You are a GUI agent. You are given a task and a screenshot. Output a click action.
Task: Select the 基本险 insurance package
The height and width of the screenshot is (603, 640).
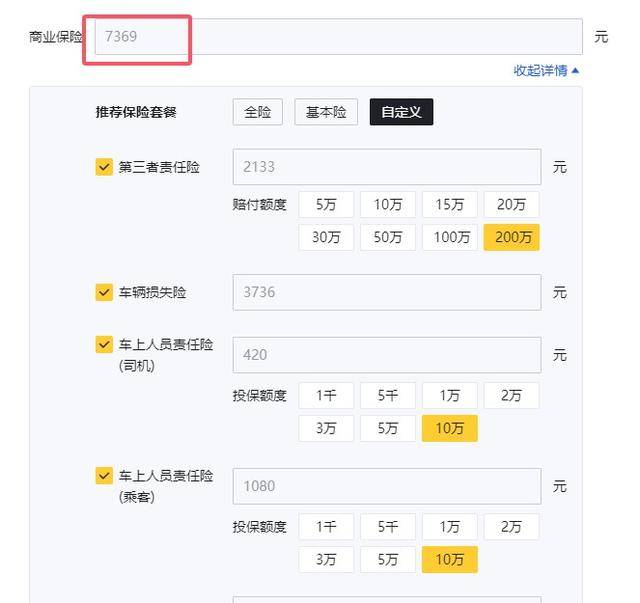click(x=326, y=112)
